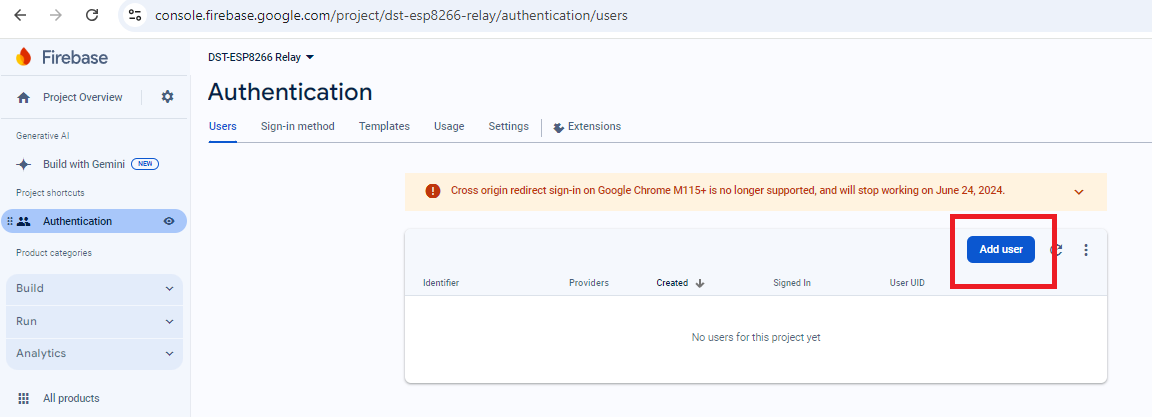
Task: Open the DST-ESP8266 Relay project dropdown
Action: pyautogui.click(x=261, y=57)
